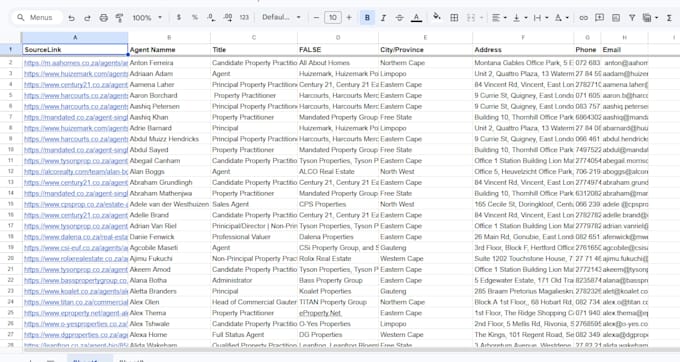Select the Northern Cape cell in row 2
The width and height of the screenshot is (680, 362).
(x=425, y=63)
